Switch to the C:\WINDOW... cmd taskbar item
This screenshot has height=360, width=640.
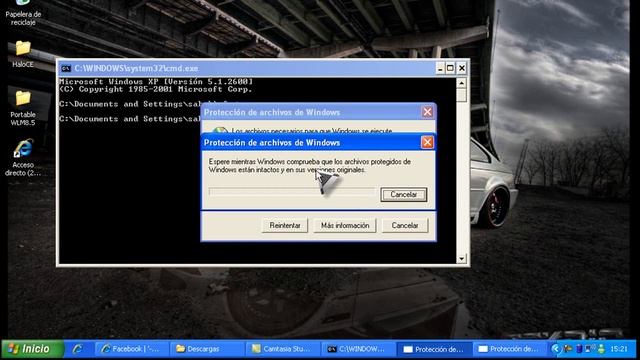coord(358,349)
